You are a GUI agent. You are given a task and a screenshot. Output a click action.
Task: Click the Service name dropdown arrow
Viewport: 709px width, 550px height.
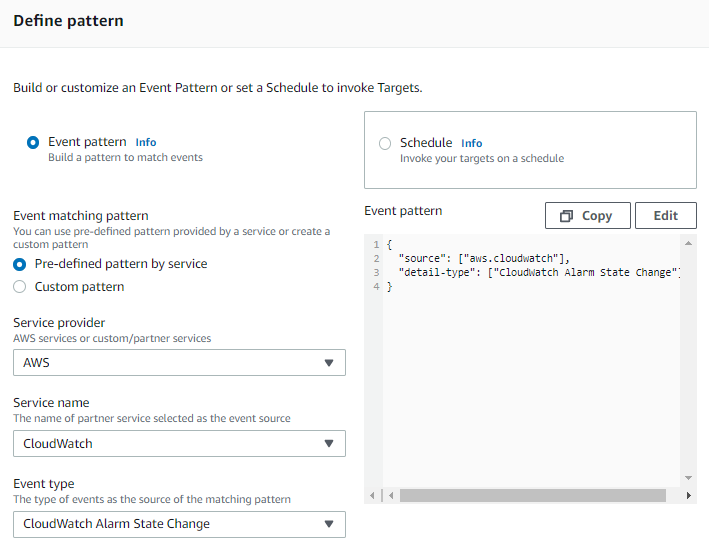(x=329, y=444)
